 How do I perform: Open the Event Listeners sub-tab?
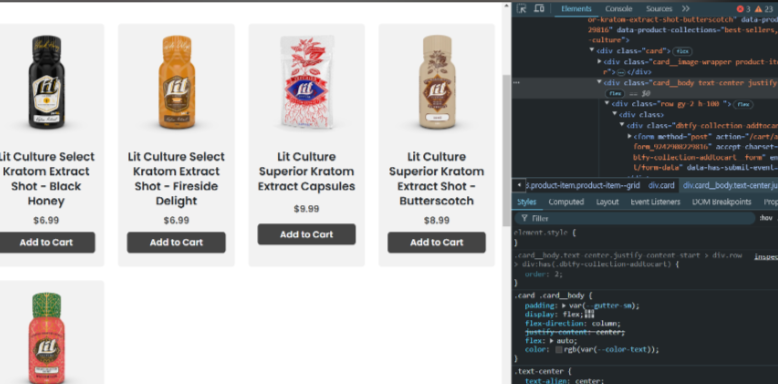[x=655, y=202]
